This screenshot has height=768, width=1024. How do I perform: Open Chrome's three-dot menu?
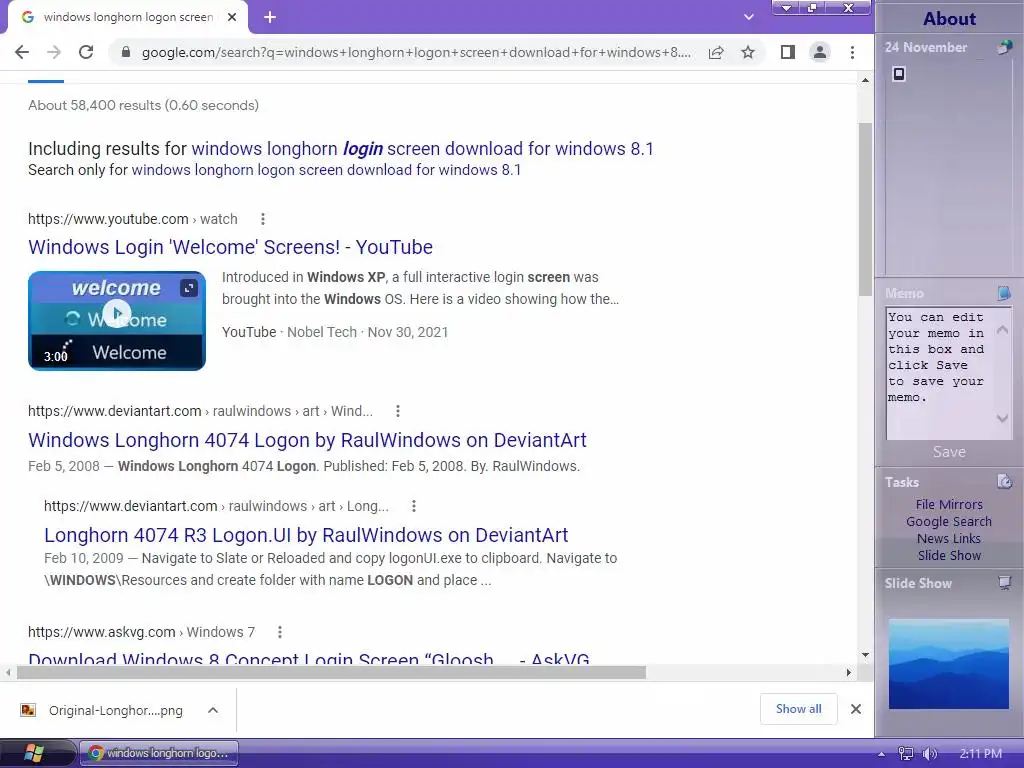852,52
